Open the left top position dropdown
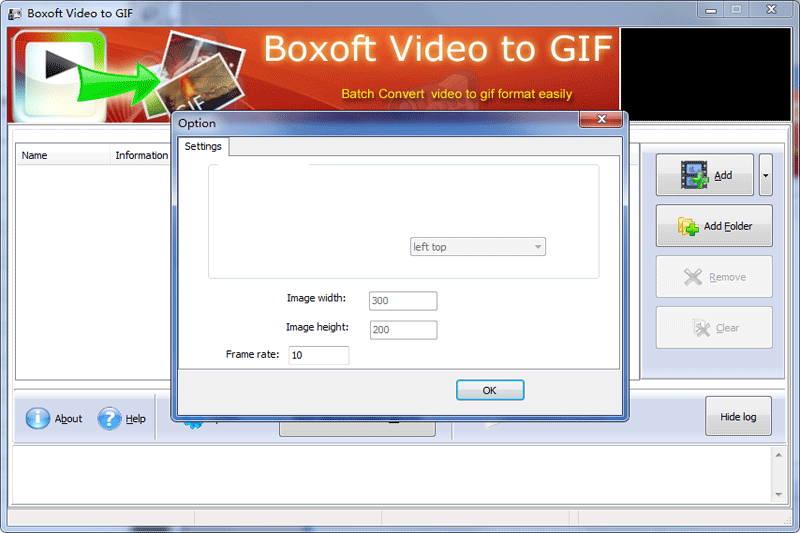Screen dimensions: 800x533 (x=478, y=247)
